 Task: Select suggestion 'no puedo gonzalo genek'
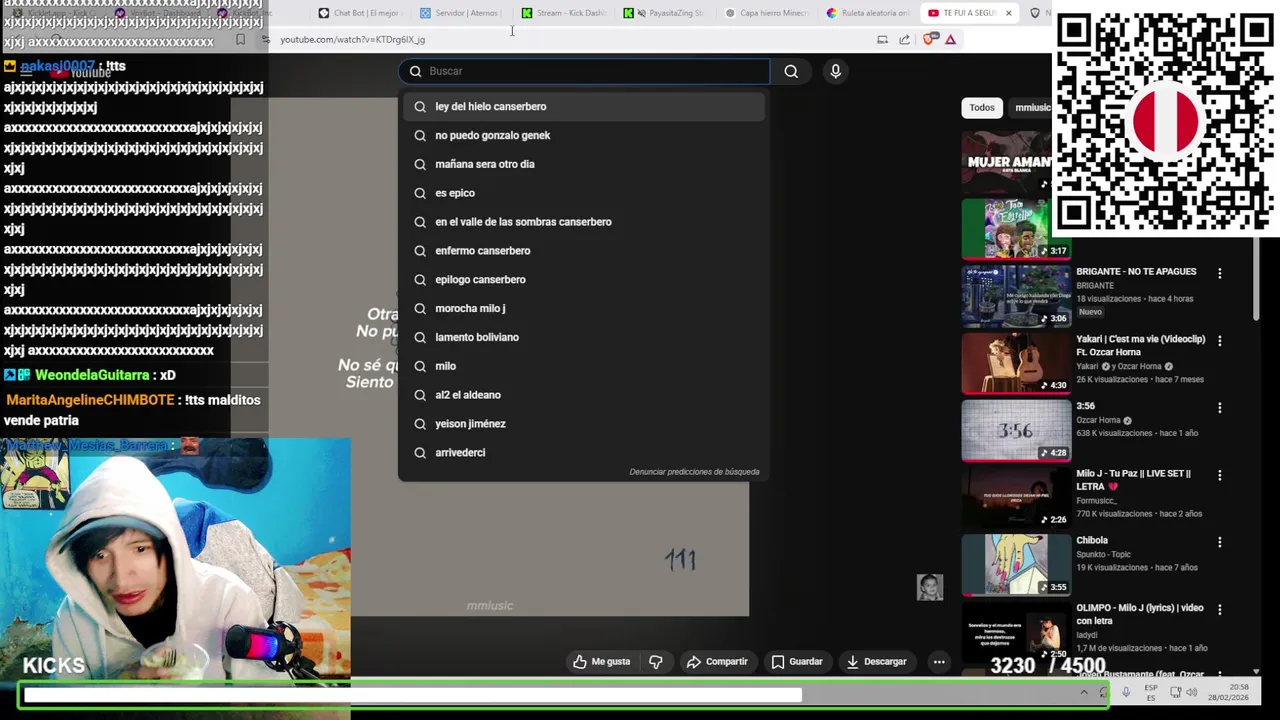[584, 135]
